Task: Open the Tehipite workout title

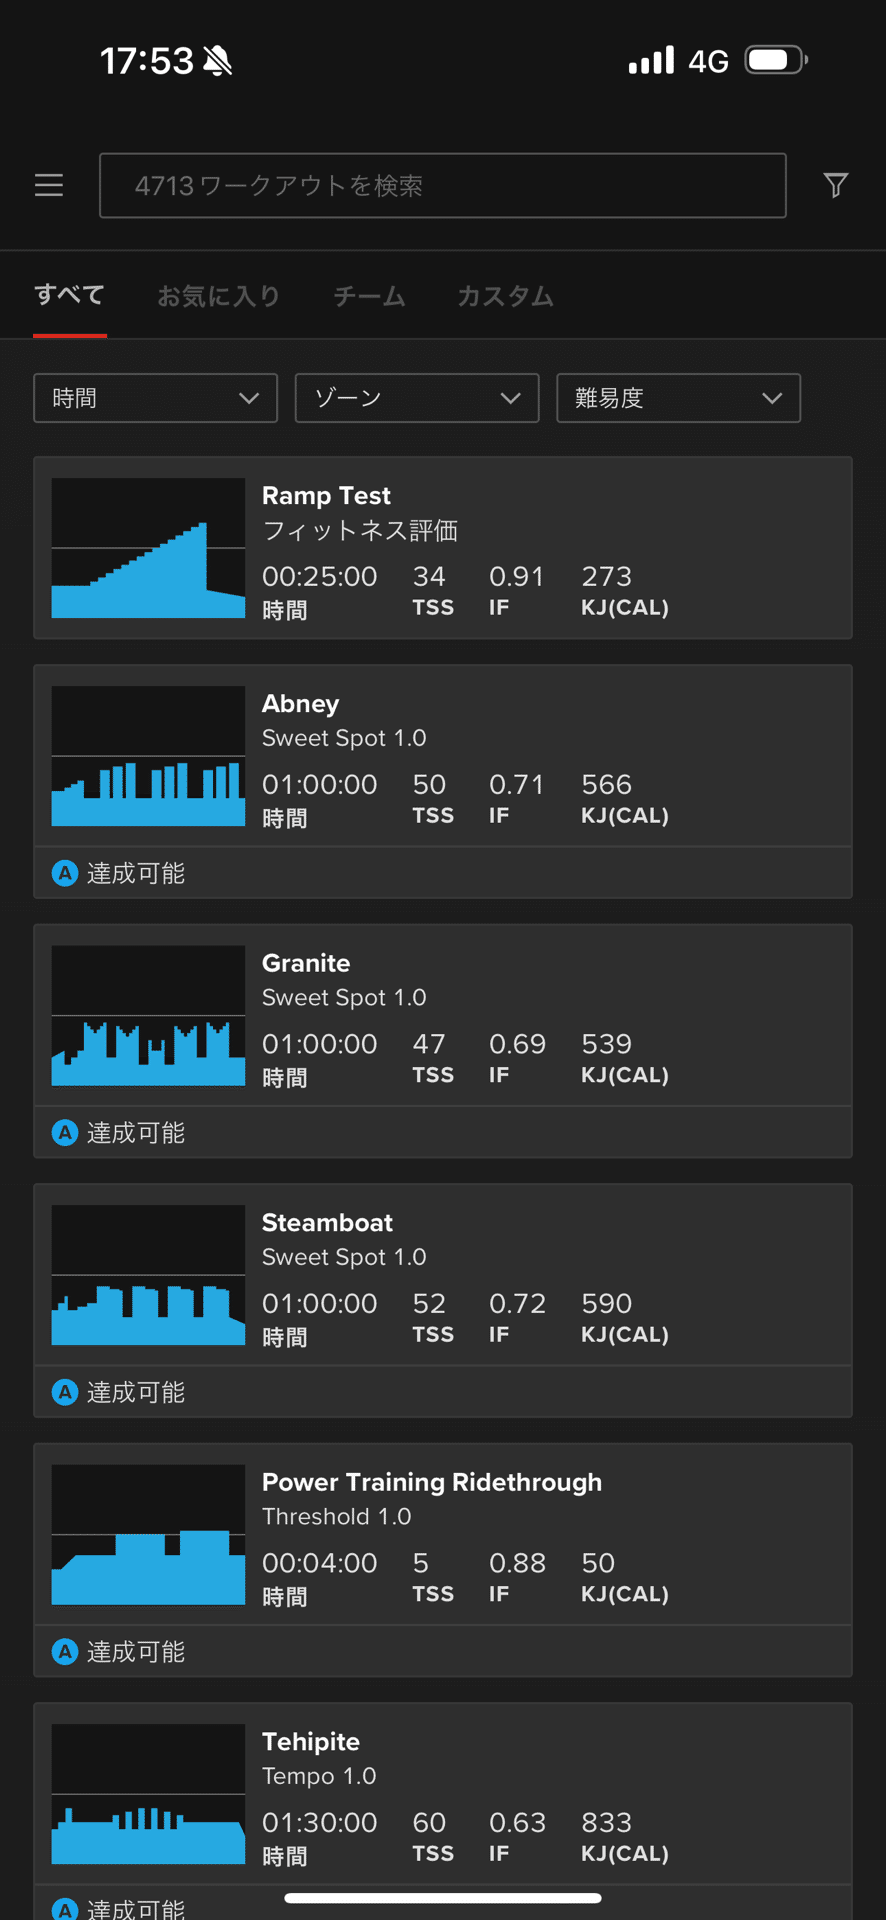Action: pyautogui.click(x=310, y=1741)
